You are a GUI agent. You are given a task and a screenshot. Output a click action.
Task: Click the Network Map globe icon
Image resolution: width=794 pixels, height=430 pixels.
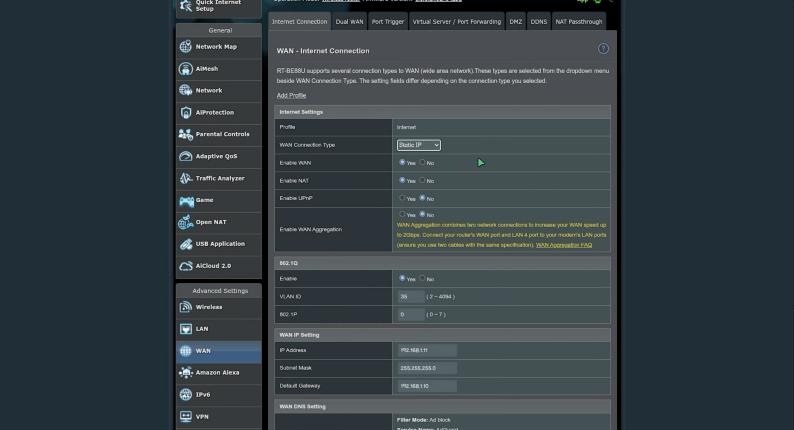click(x=186, y=47)
